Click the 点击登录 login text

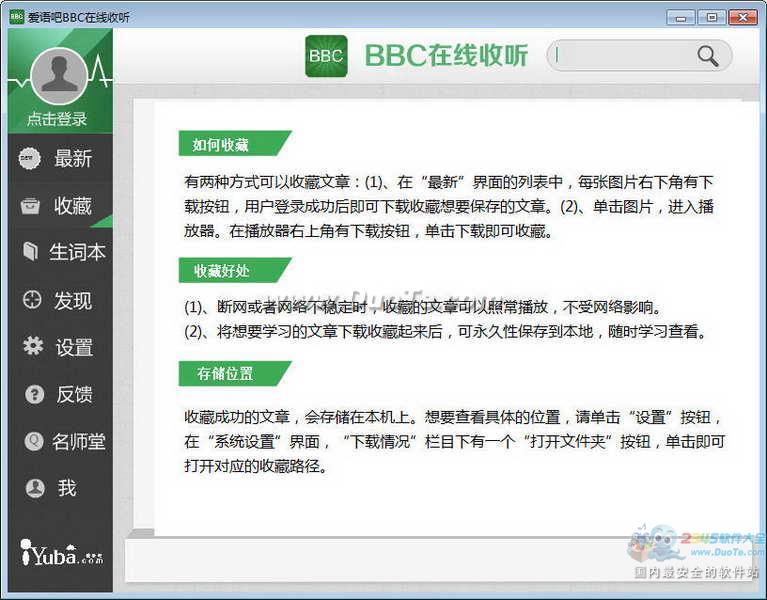click(x=57, y=119)
